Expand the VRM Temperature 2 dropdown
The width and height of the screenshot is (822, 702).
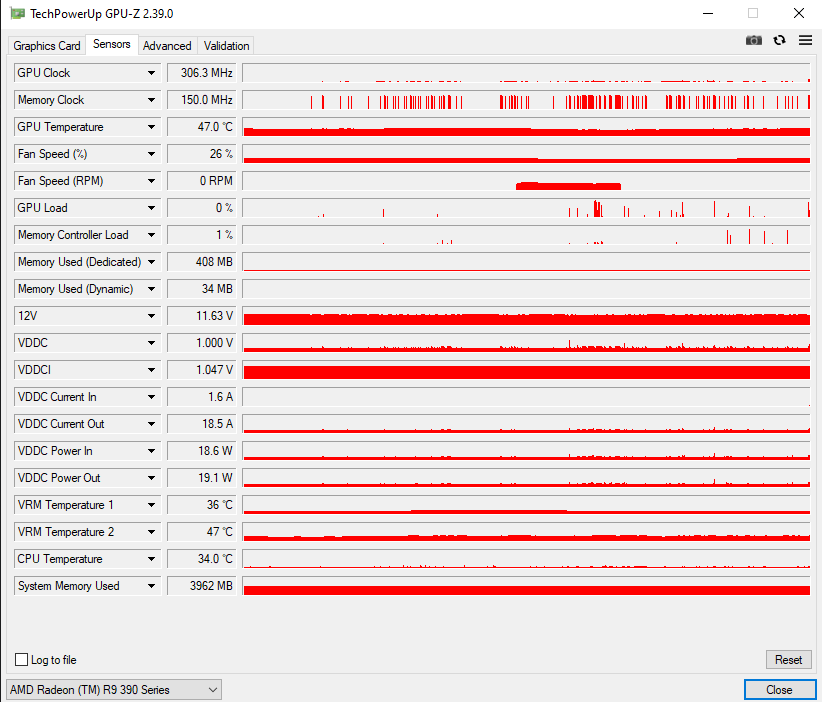pos(151,532)
